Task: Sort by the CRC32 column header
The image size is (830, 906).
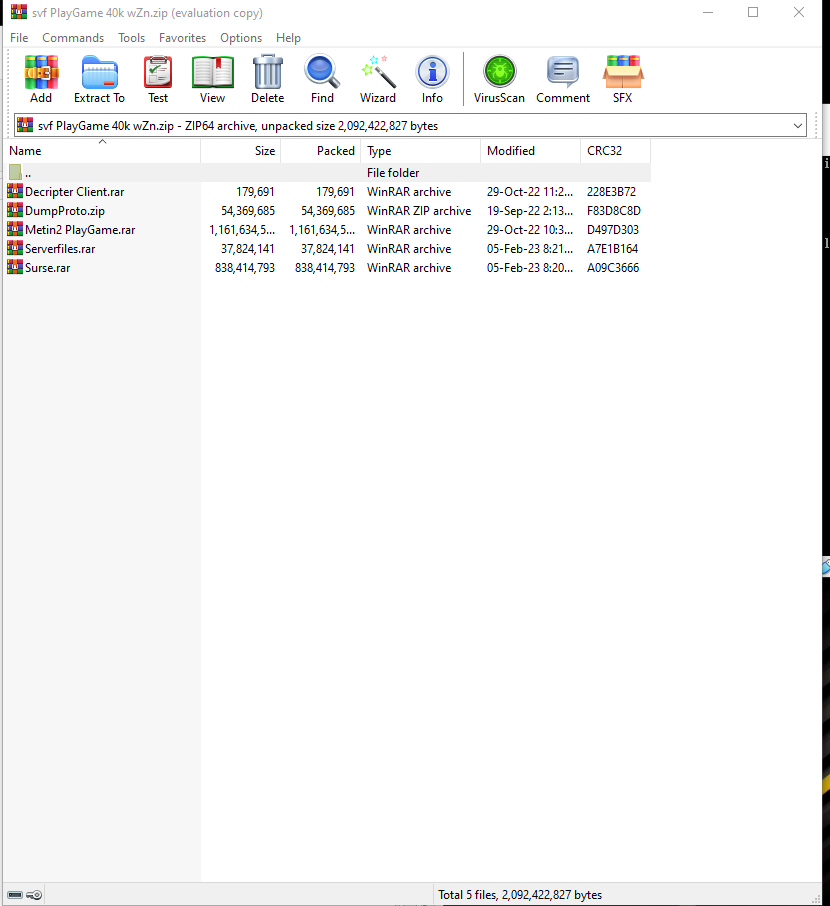Action: tap(616, 150)
